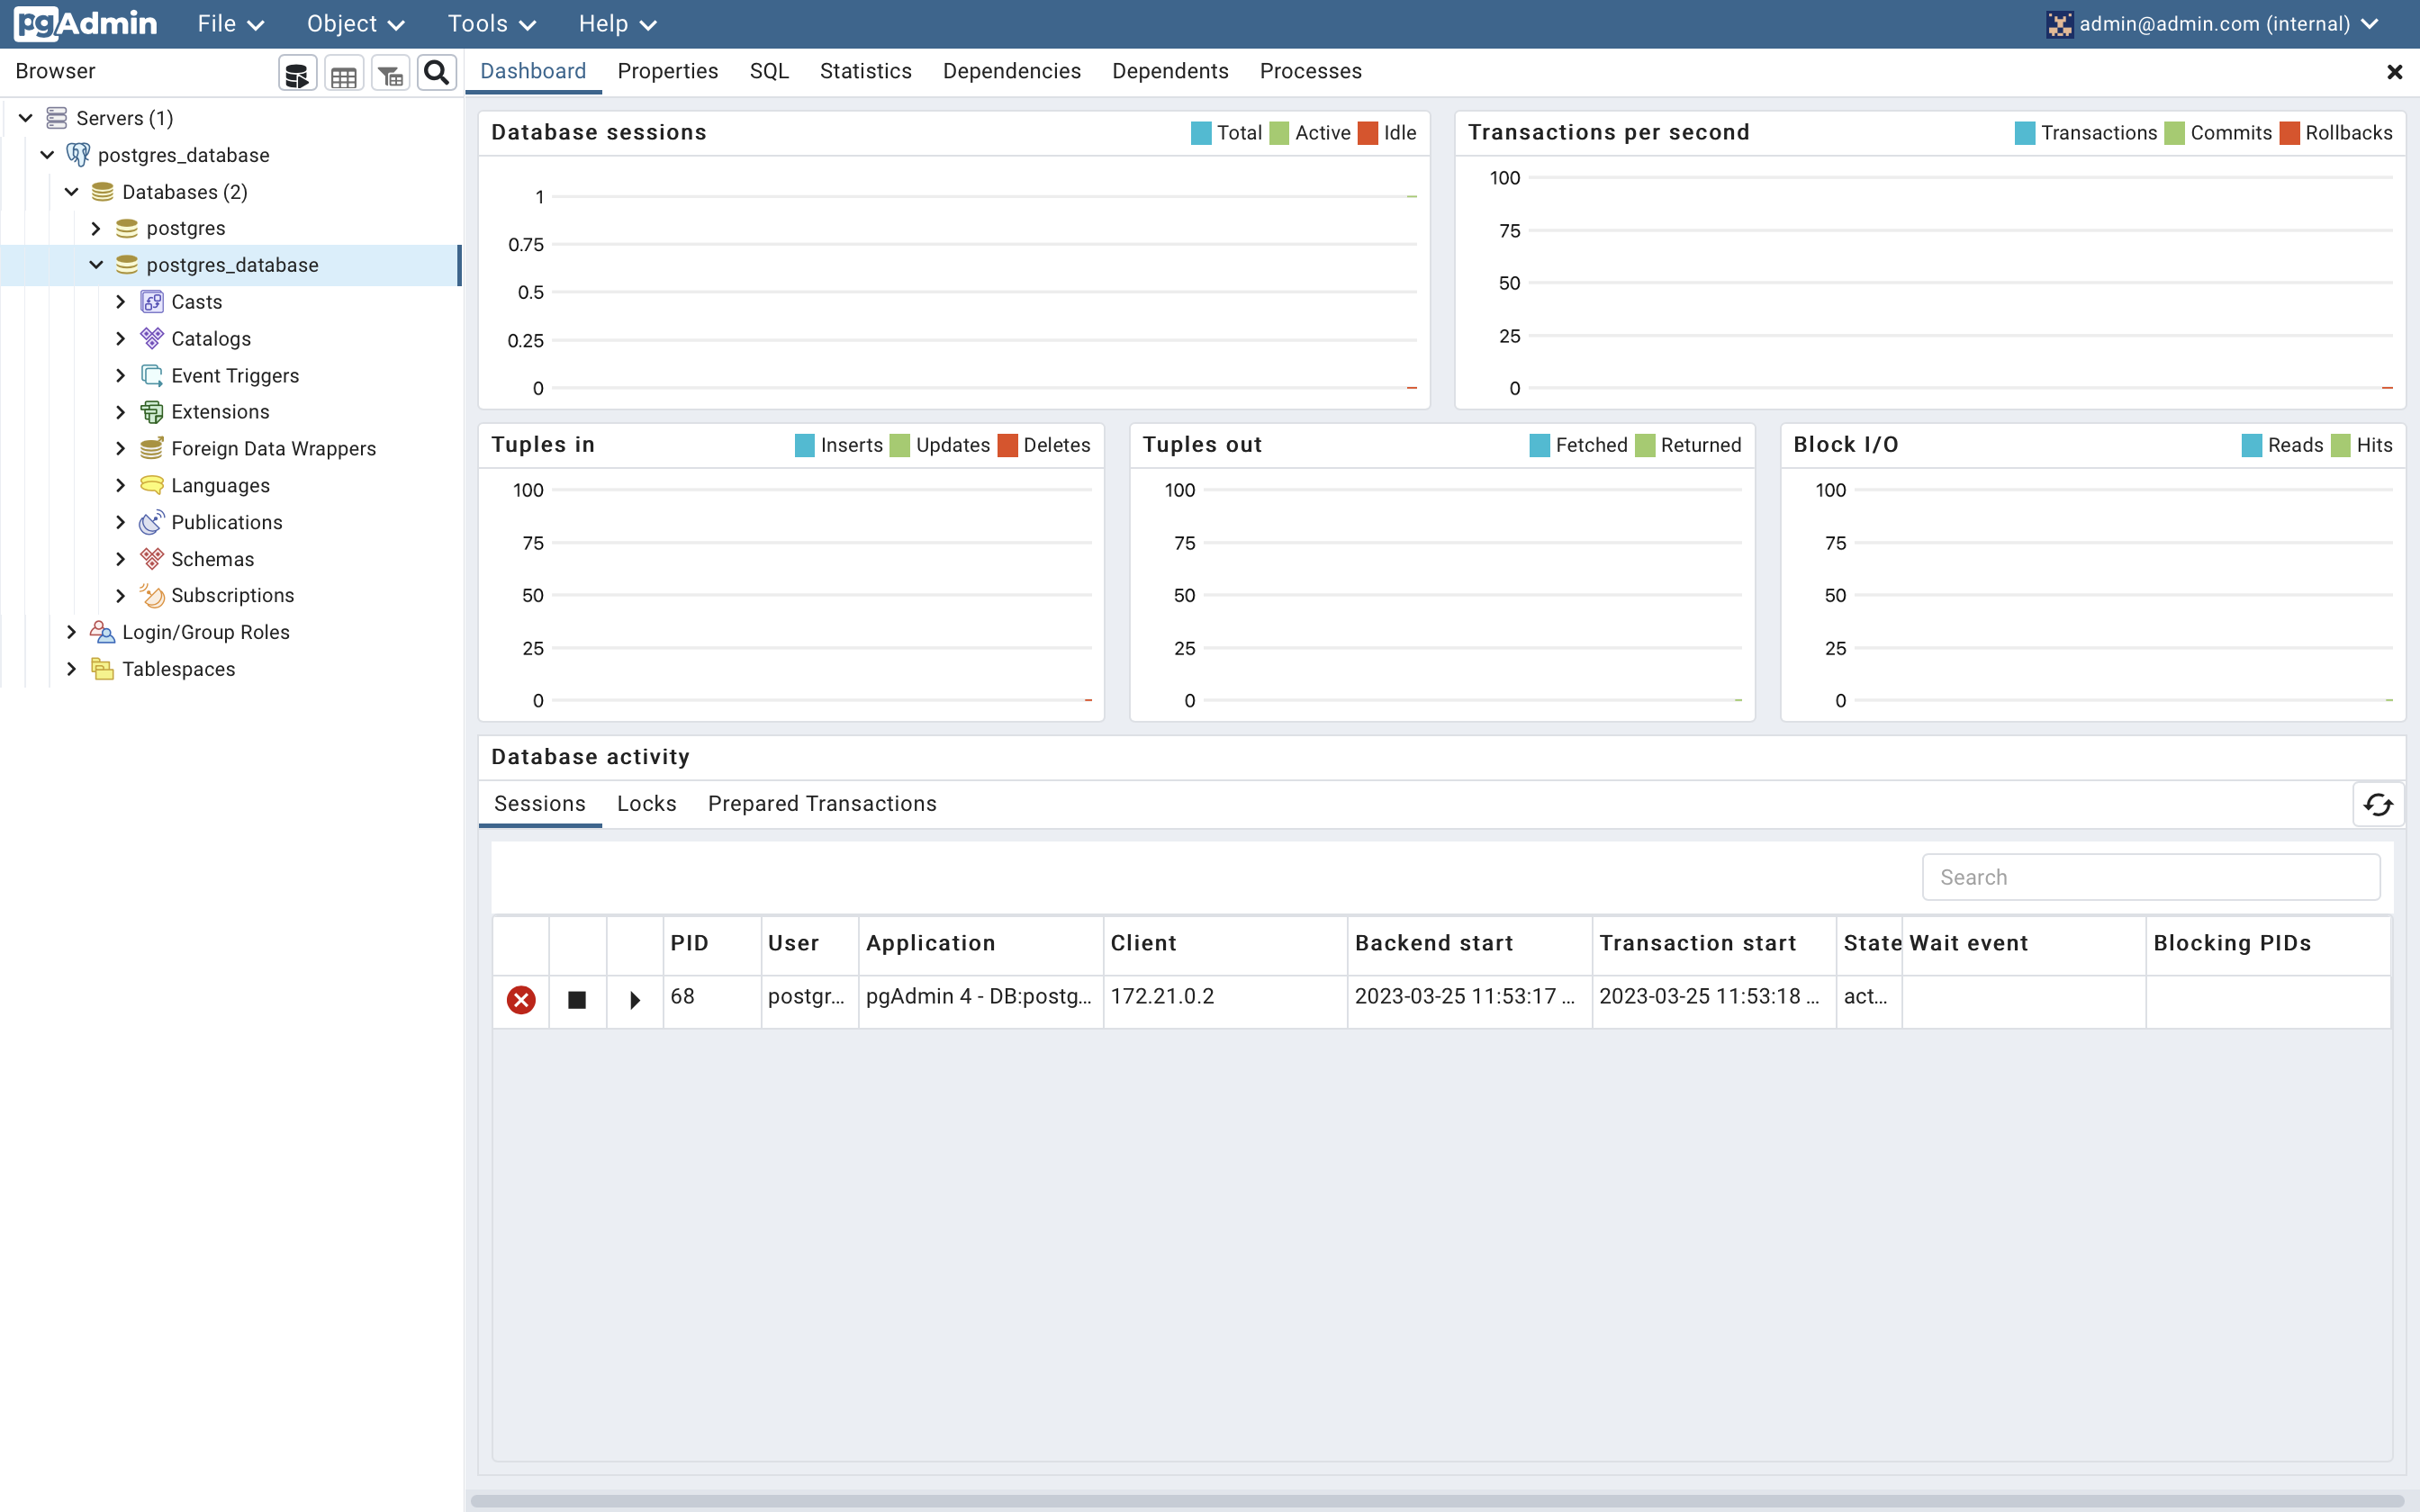Click the session Search input field
This screenshot has height=1512, width=2420.
click(2150, 877)
